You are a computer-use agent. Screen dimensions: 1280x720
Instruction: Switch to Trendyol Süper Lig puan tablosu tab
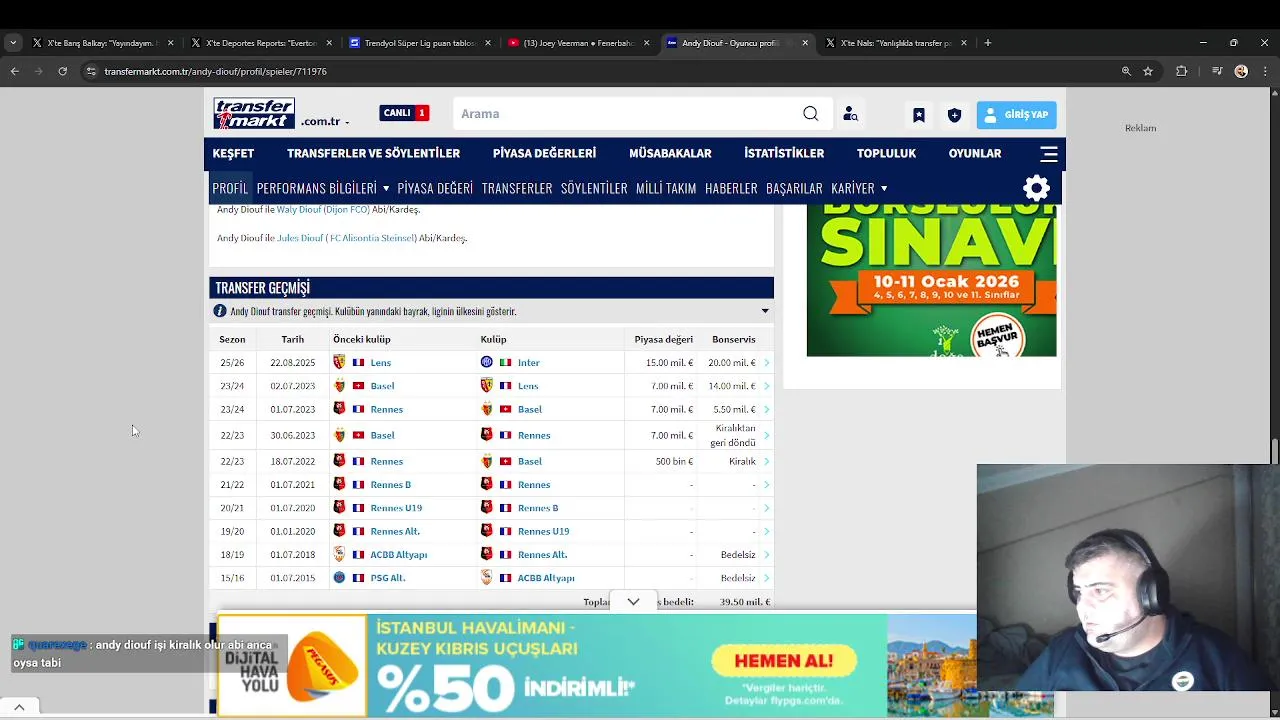(x=420, y=43)
